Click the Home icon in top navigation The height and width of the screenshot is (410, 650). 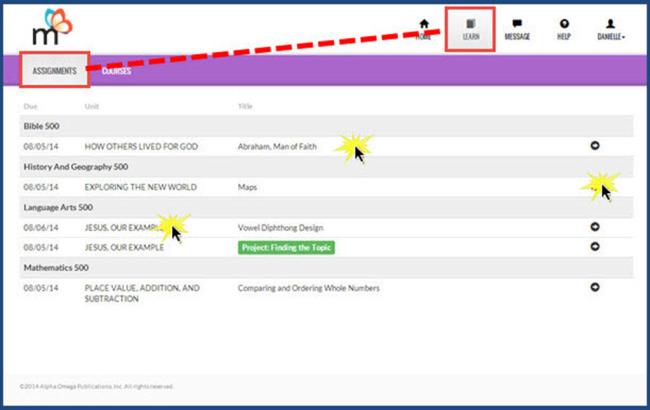coord(424,24)
